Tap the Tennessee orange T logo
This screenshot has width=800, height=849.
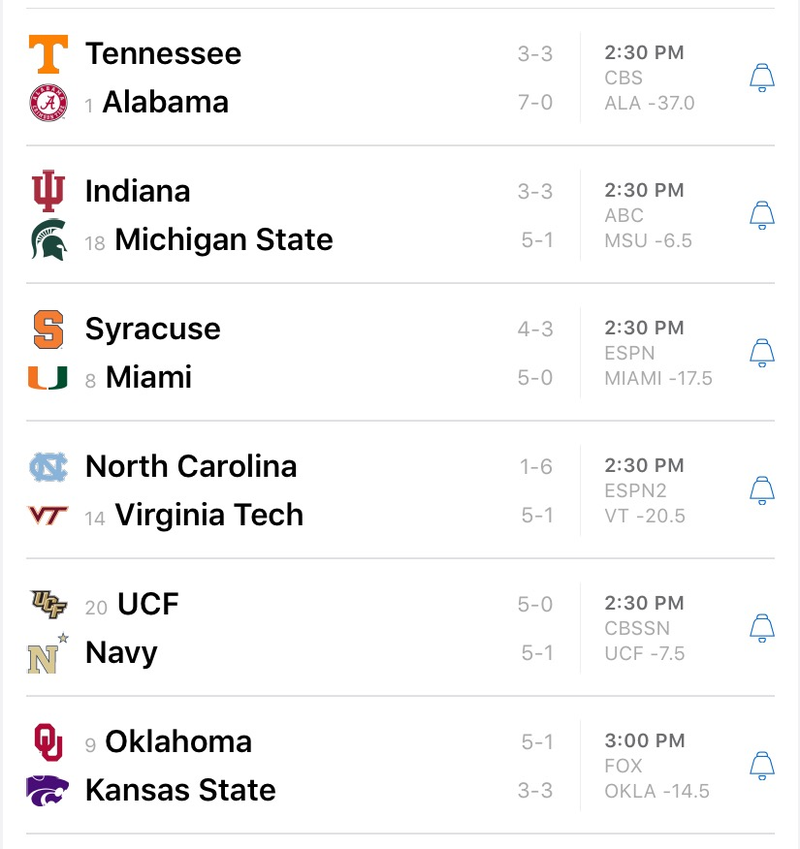[x=48, y=54]
